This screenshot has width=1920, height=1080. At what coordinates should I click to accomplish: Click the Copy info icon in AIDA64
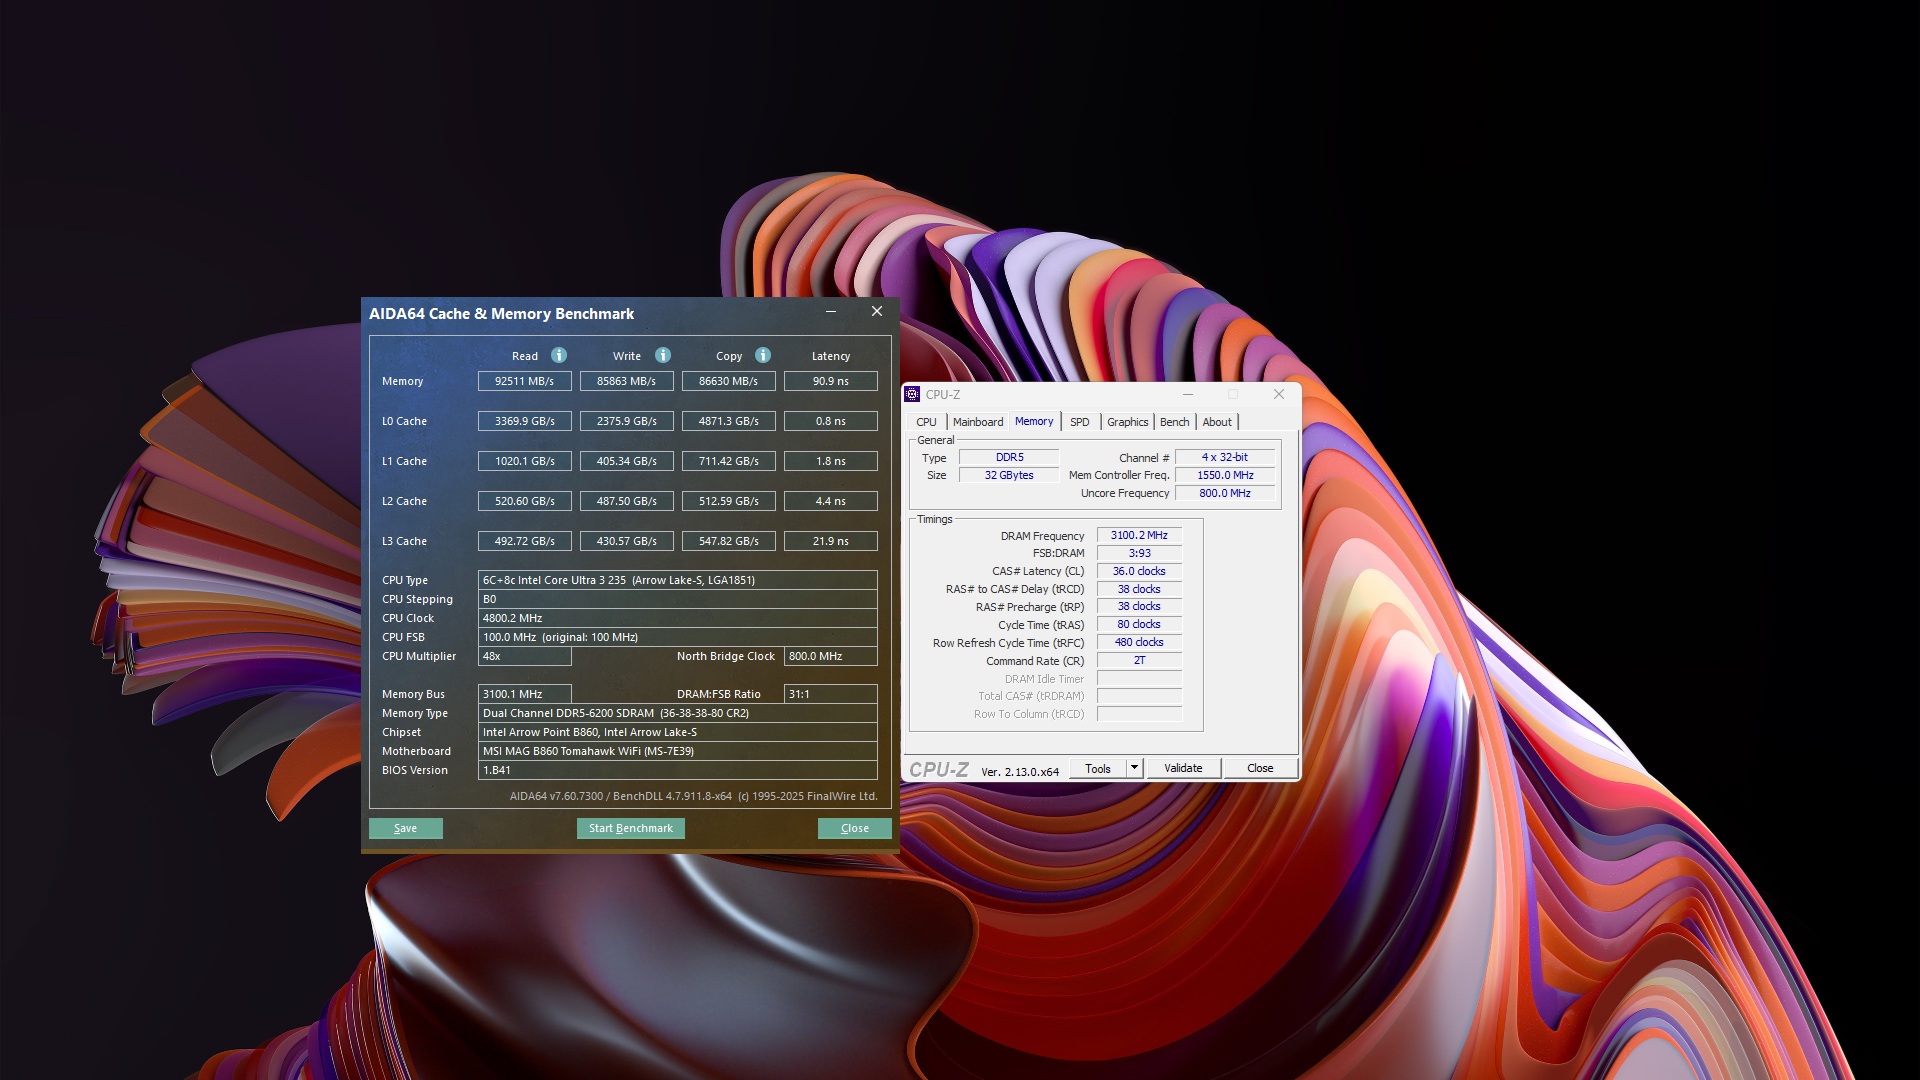coord(763,355)
